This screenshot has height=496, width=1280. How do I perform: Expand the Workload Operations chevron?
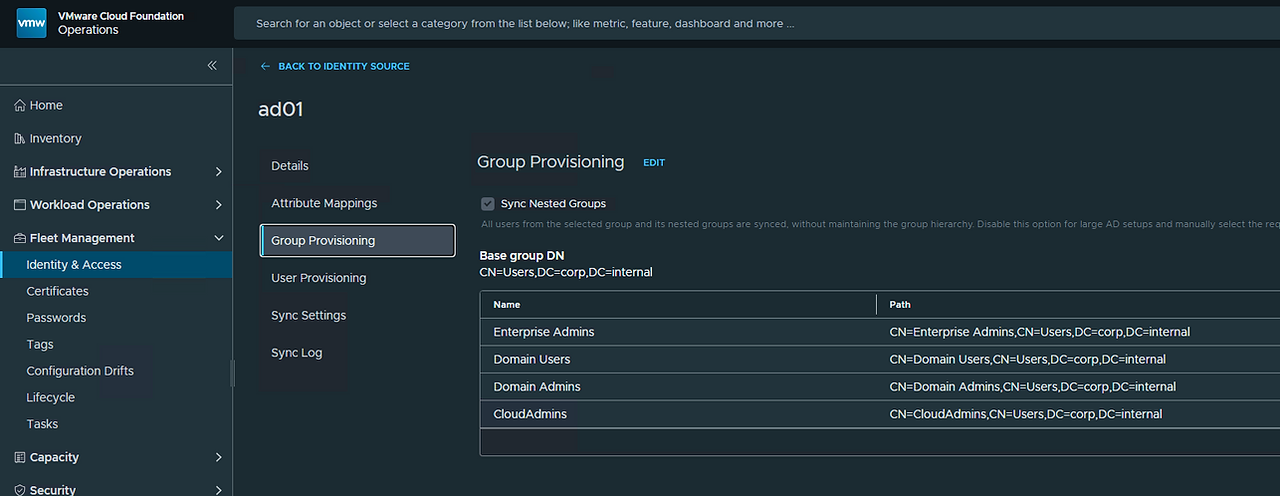[219, 205]
